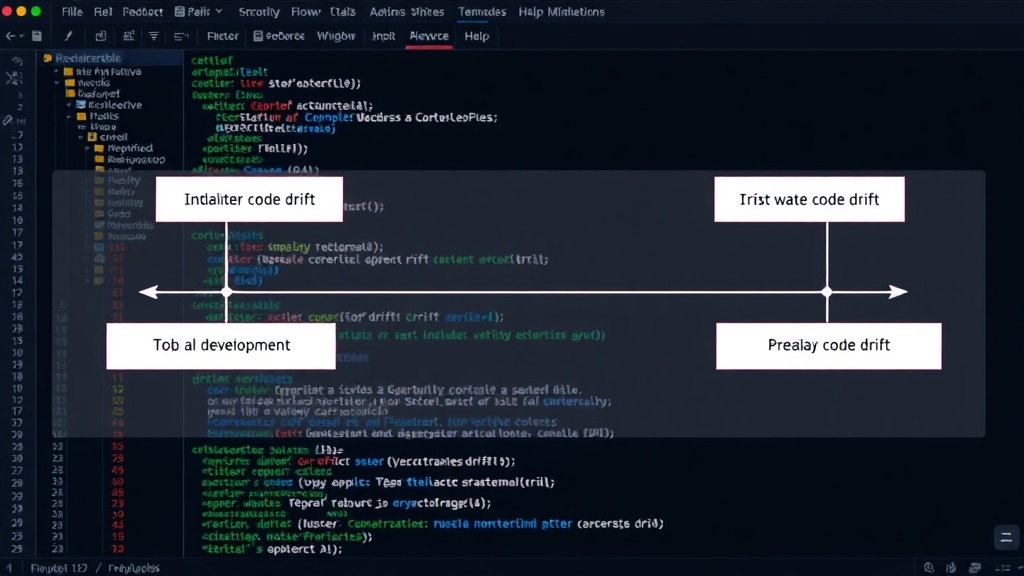
Task: Select the pen edit tool icon
Action: (68, 36)
